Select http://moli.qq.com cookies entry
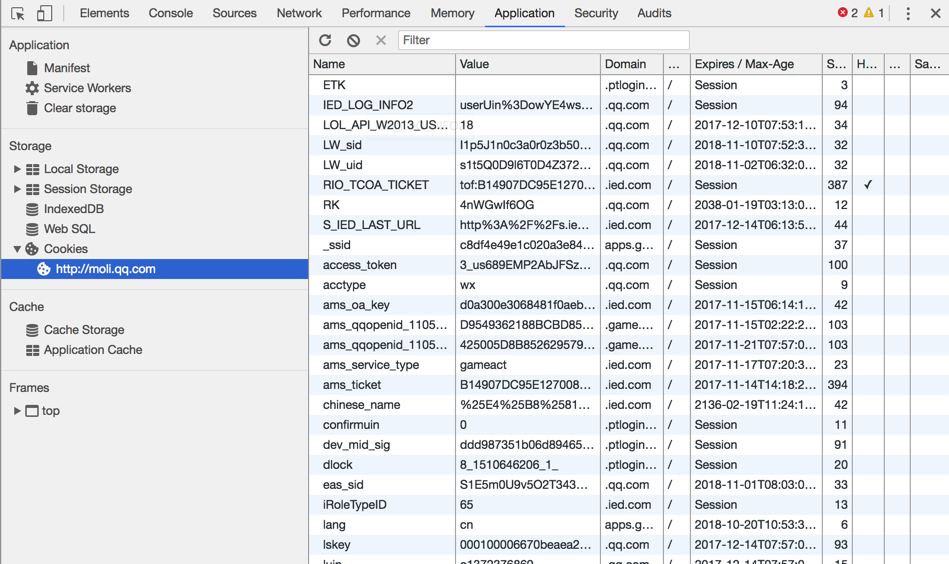Screen dimensions: 949x564 154,269
